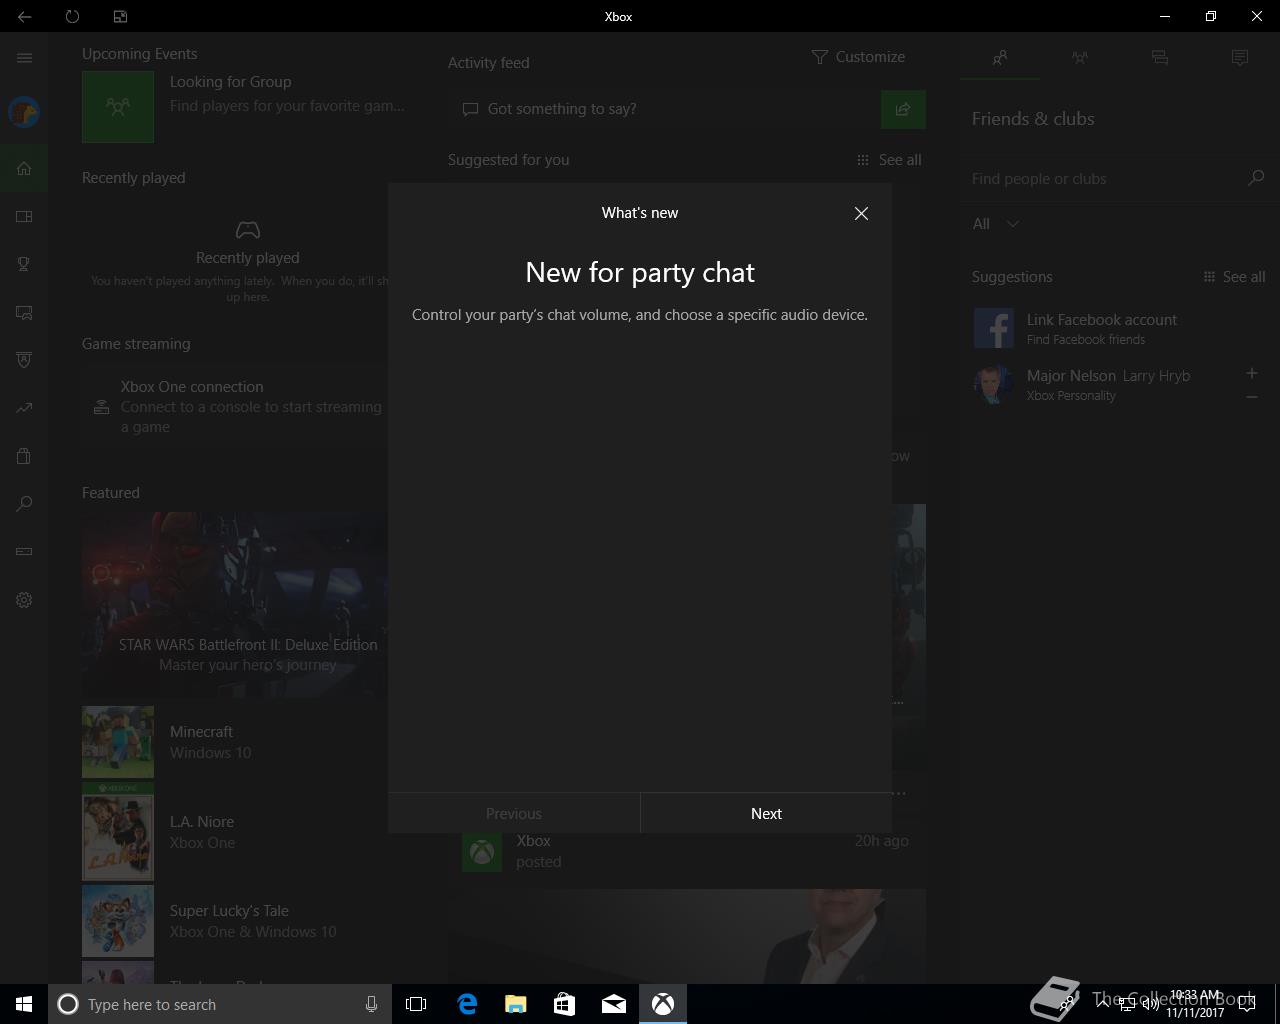This screenshot has height=1024, width=1280.
Task: Click the Previous button in dialog
Action: pos(514,813)
